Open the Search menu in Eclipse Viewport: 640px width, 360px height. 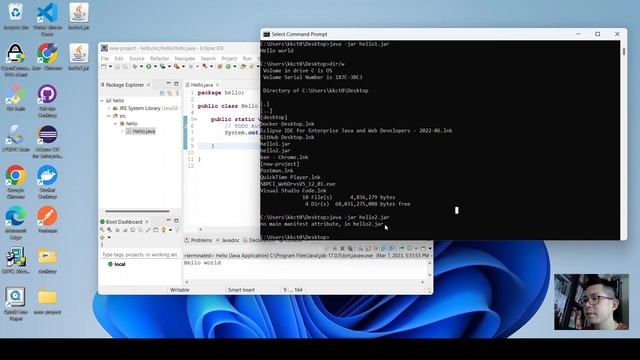[208, 59]
